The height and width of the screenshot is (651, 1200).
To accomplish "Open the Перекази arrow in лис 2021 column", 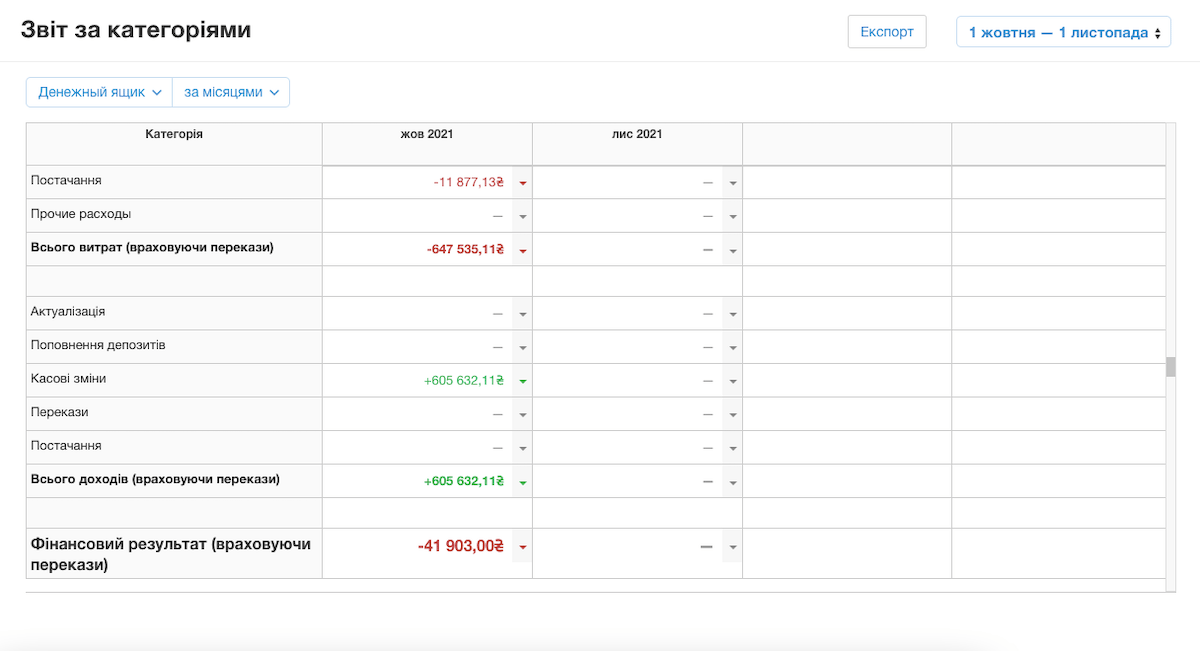I will [x=732, y=414].
